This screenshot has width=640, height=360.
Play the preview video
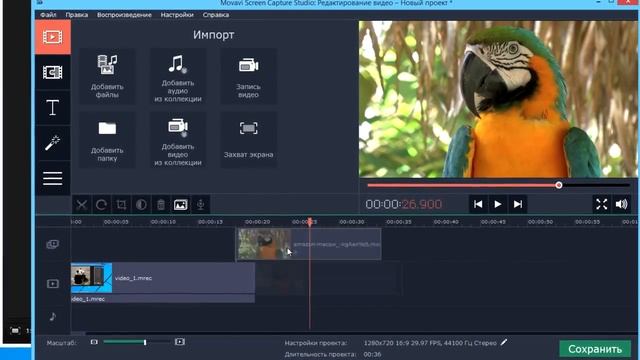(498, 204)
